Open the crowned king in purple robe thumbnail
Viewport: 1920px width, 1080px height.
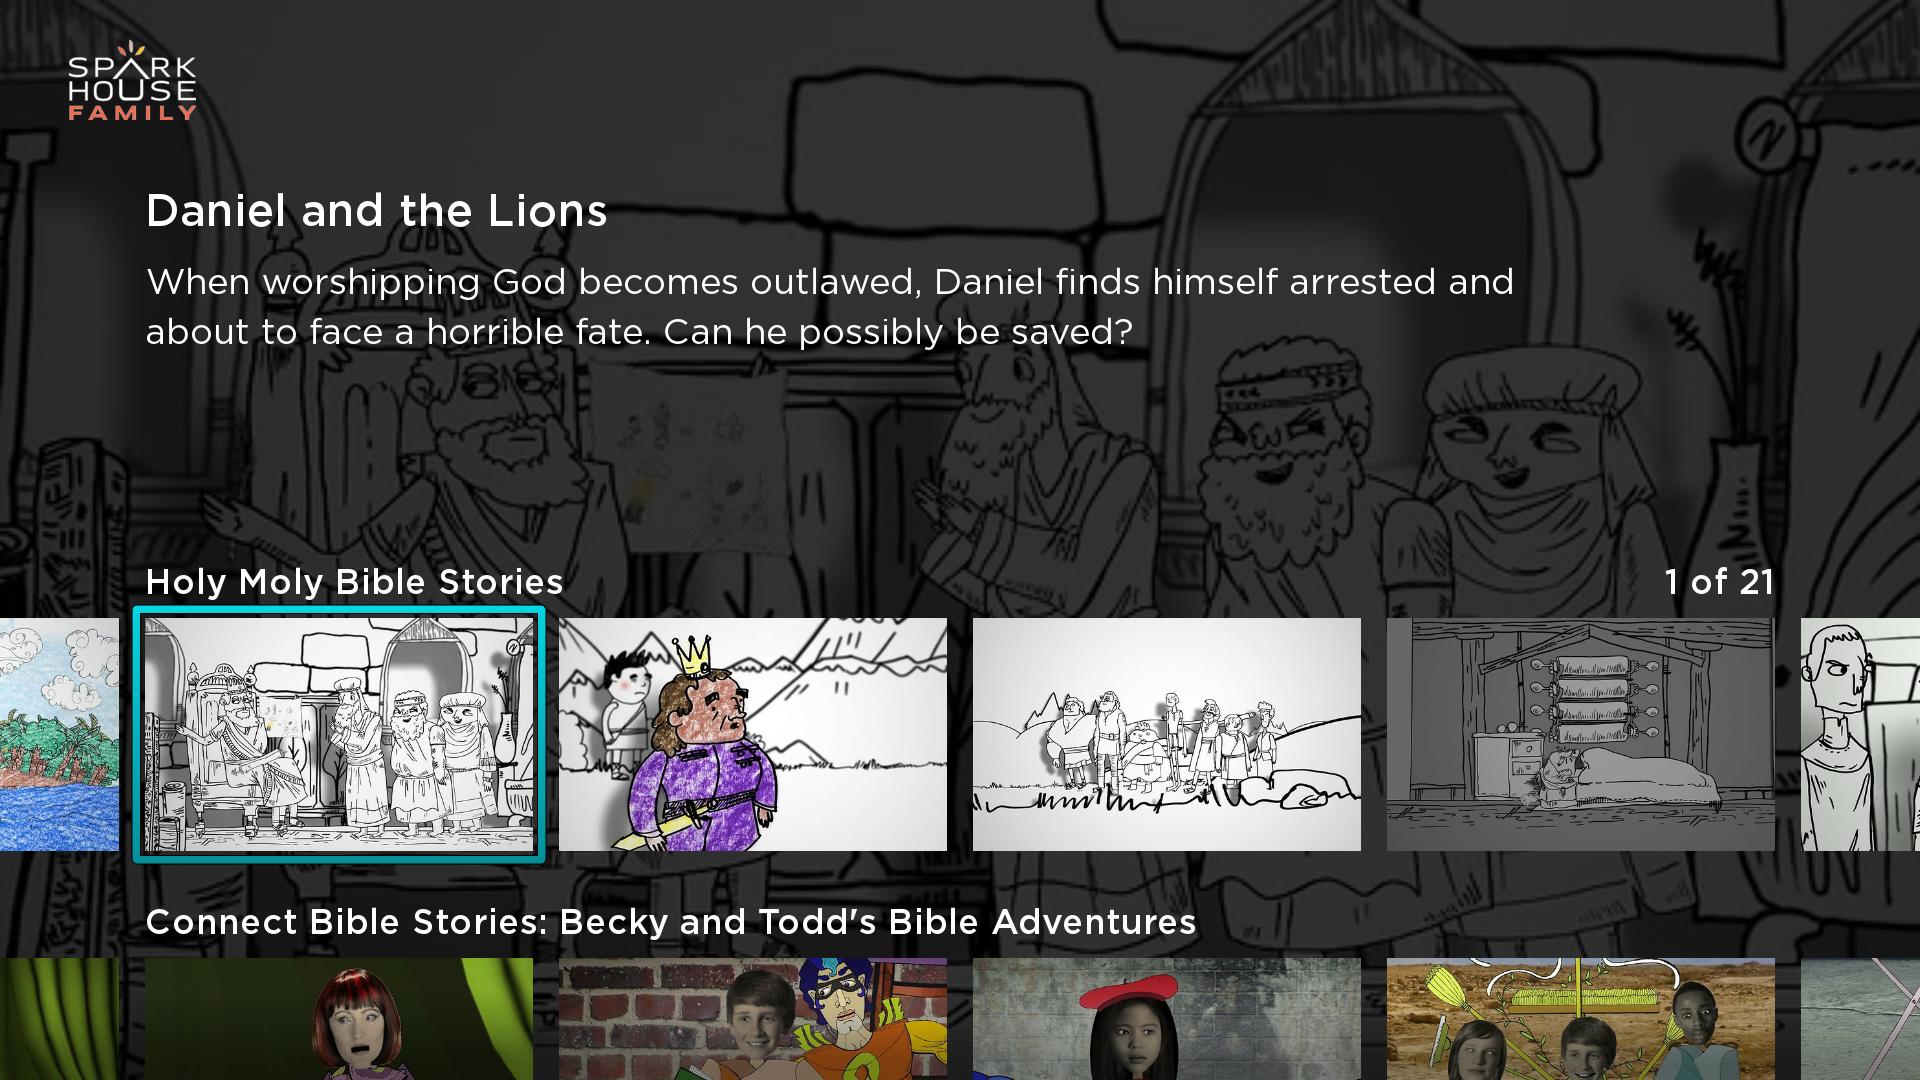click(753, 734)
